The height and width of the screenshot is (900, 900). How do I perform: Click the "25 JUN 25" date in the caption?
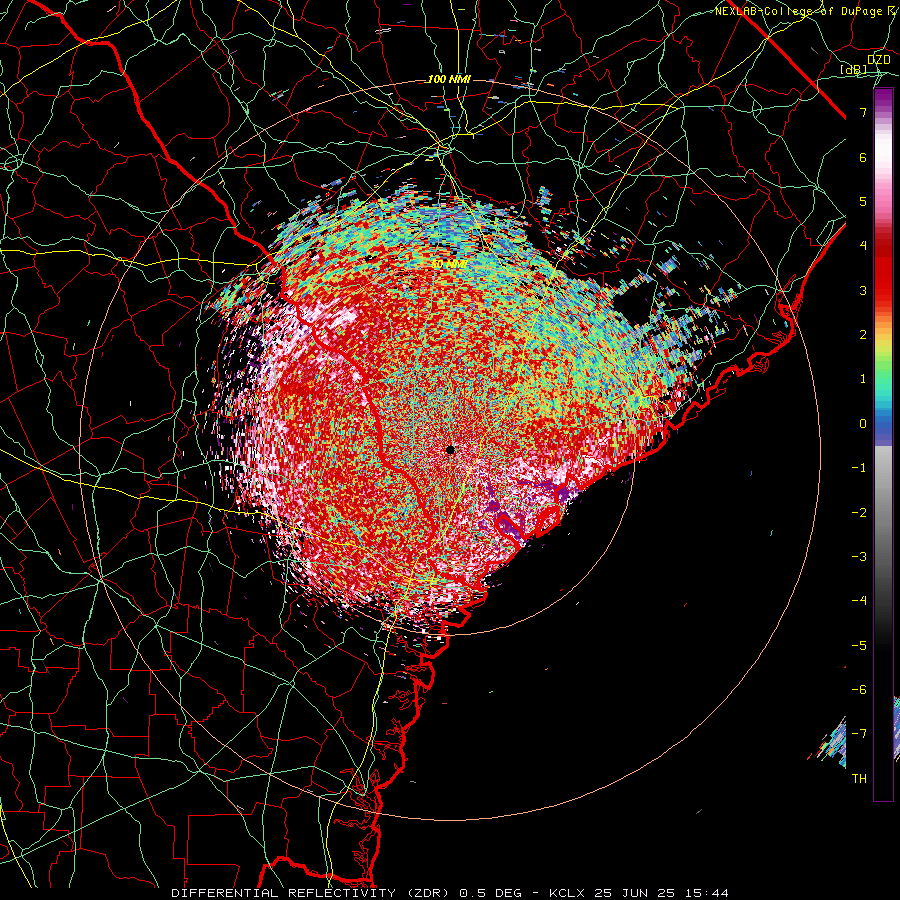[x=633, y=893]
